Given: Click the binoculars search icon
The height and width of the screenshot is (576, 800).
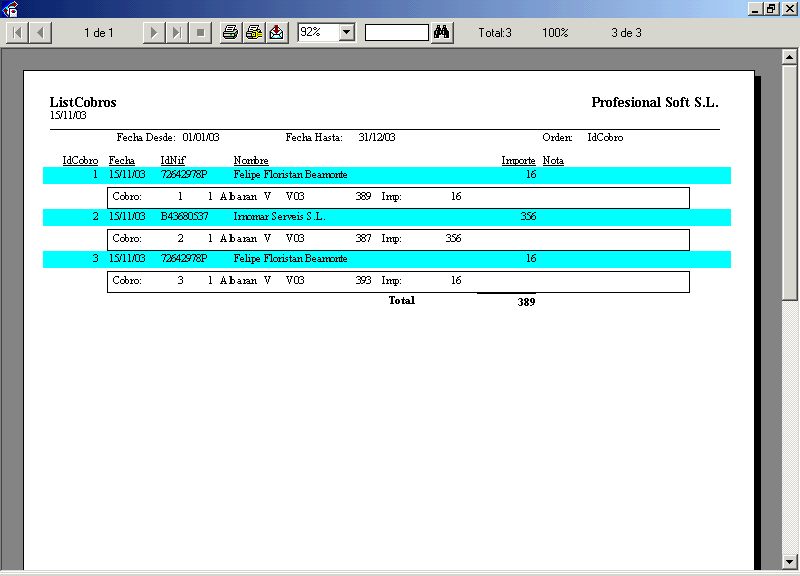Looking at the screenshot, I should 443,33.
